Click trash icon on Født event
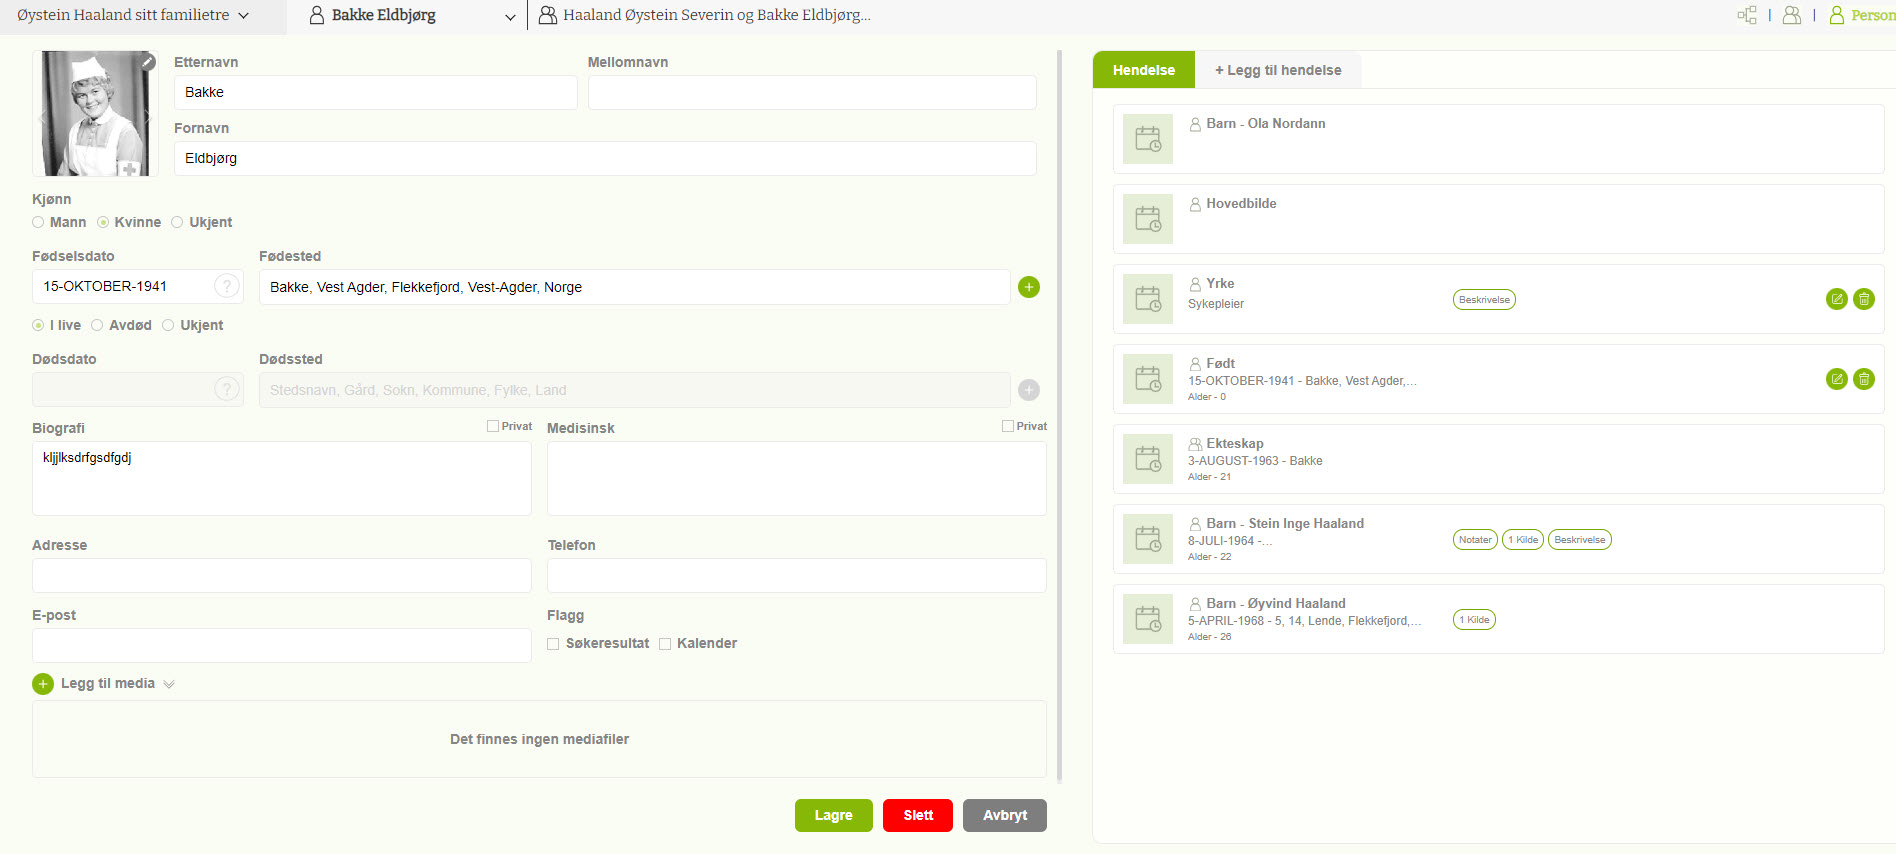 coord(1863,379)
